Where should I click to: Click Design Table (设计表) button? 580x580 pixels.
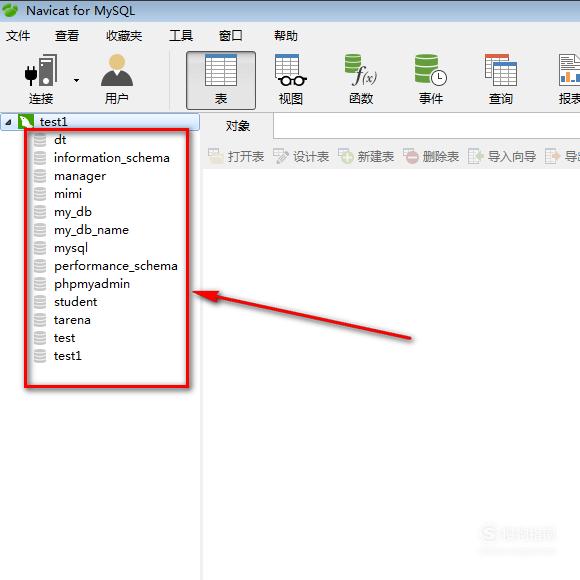(x=301, y=156)
